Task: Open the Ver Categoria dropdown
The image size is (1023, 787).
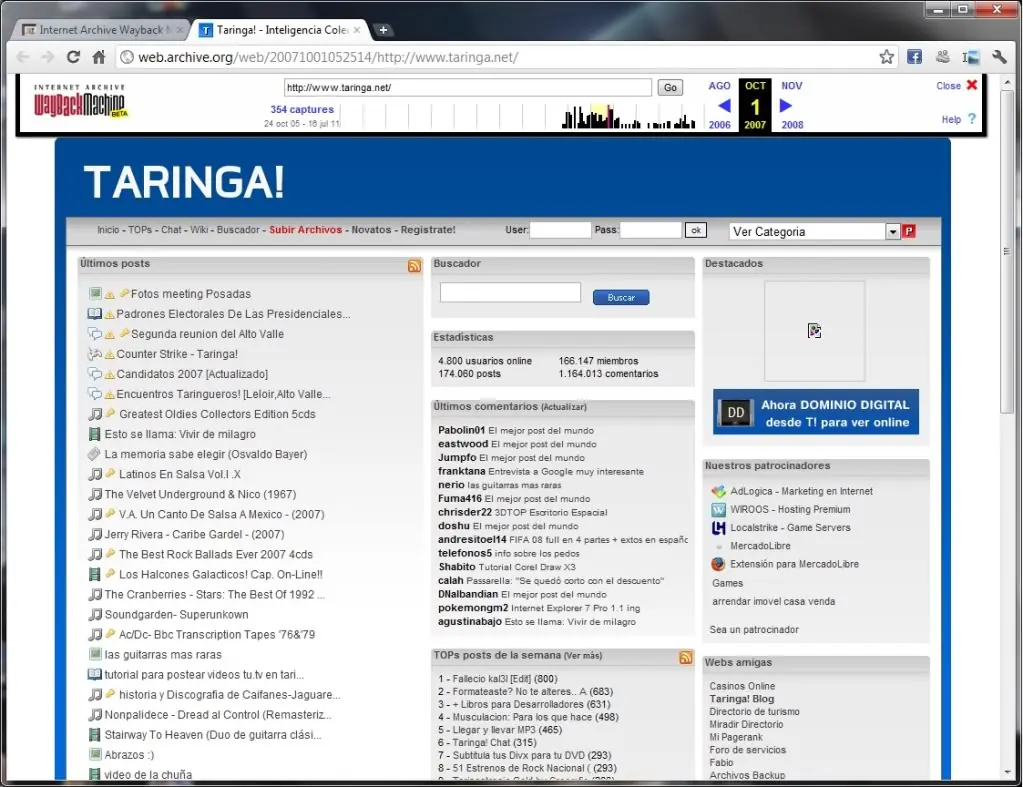Action: (x=814, y=232)
